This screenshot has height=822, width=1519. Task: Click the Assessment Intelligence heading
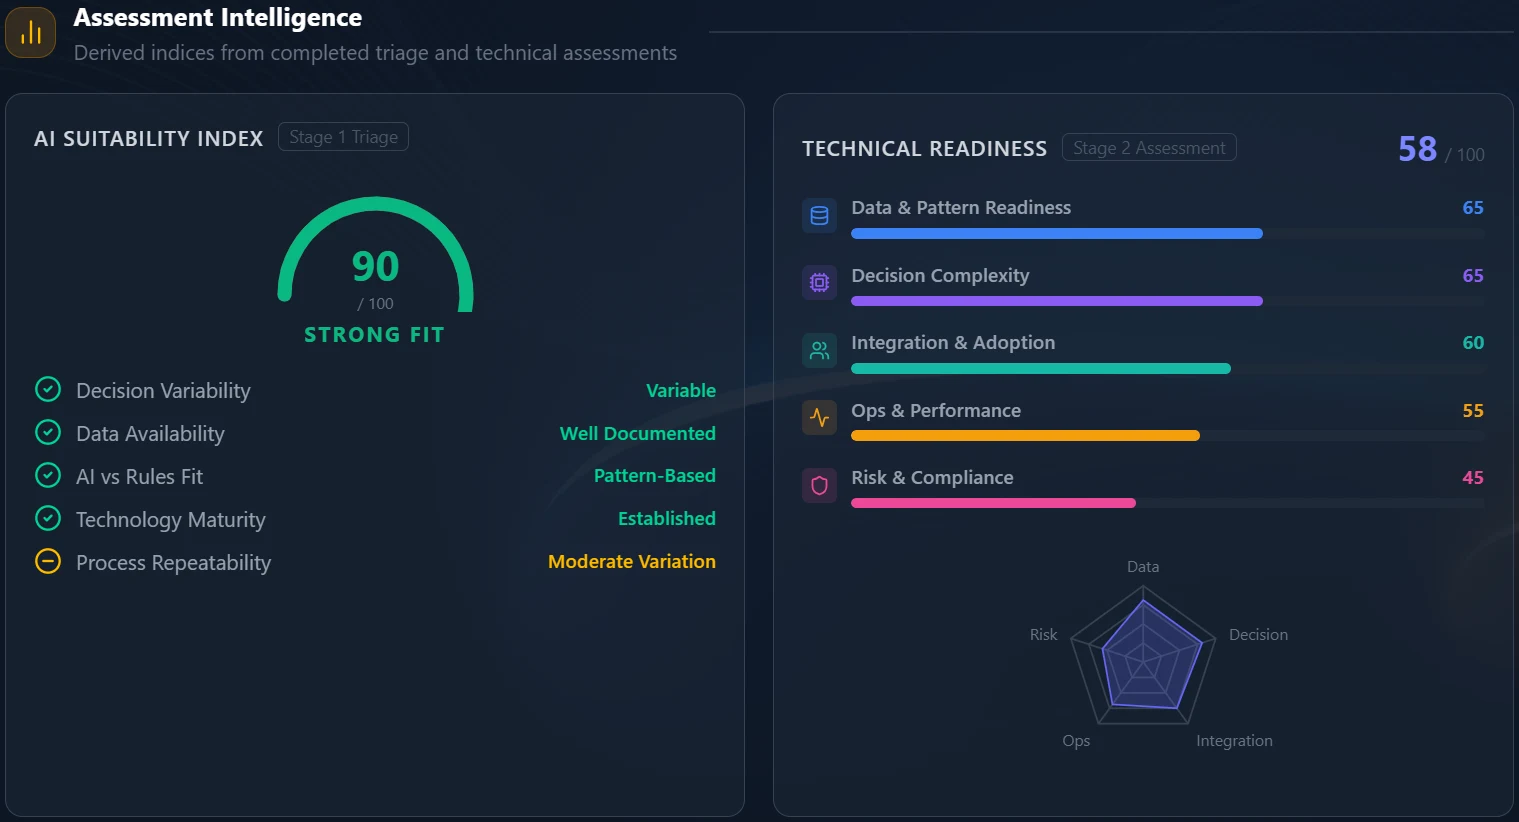pyautogui.click(x=218, y=18)
